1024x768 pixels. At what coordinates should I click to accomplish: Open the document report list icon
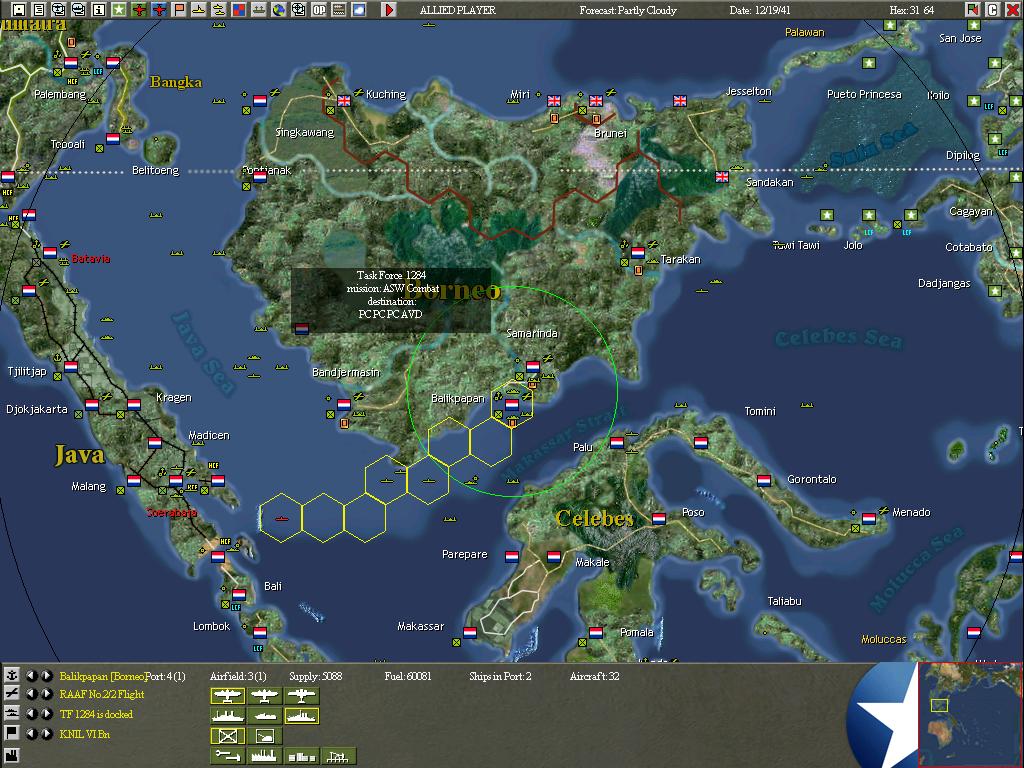39,10
